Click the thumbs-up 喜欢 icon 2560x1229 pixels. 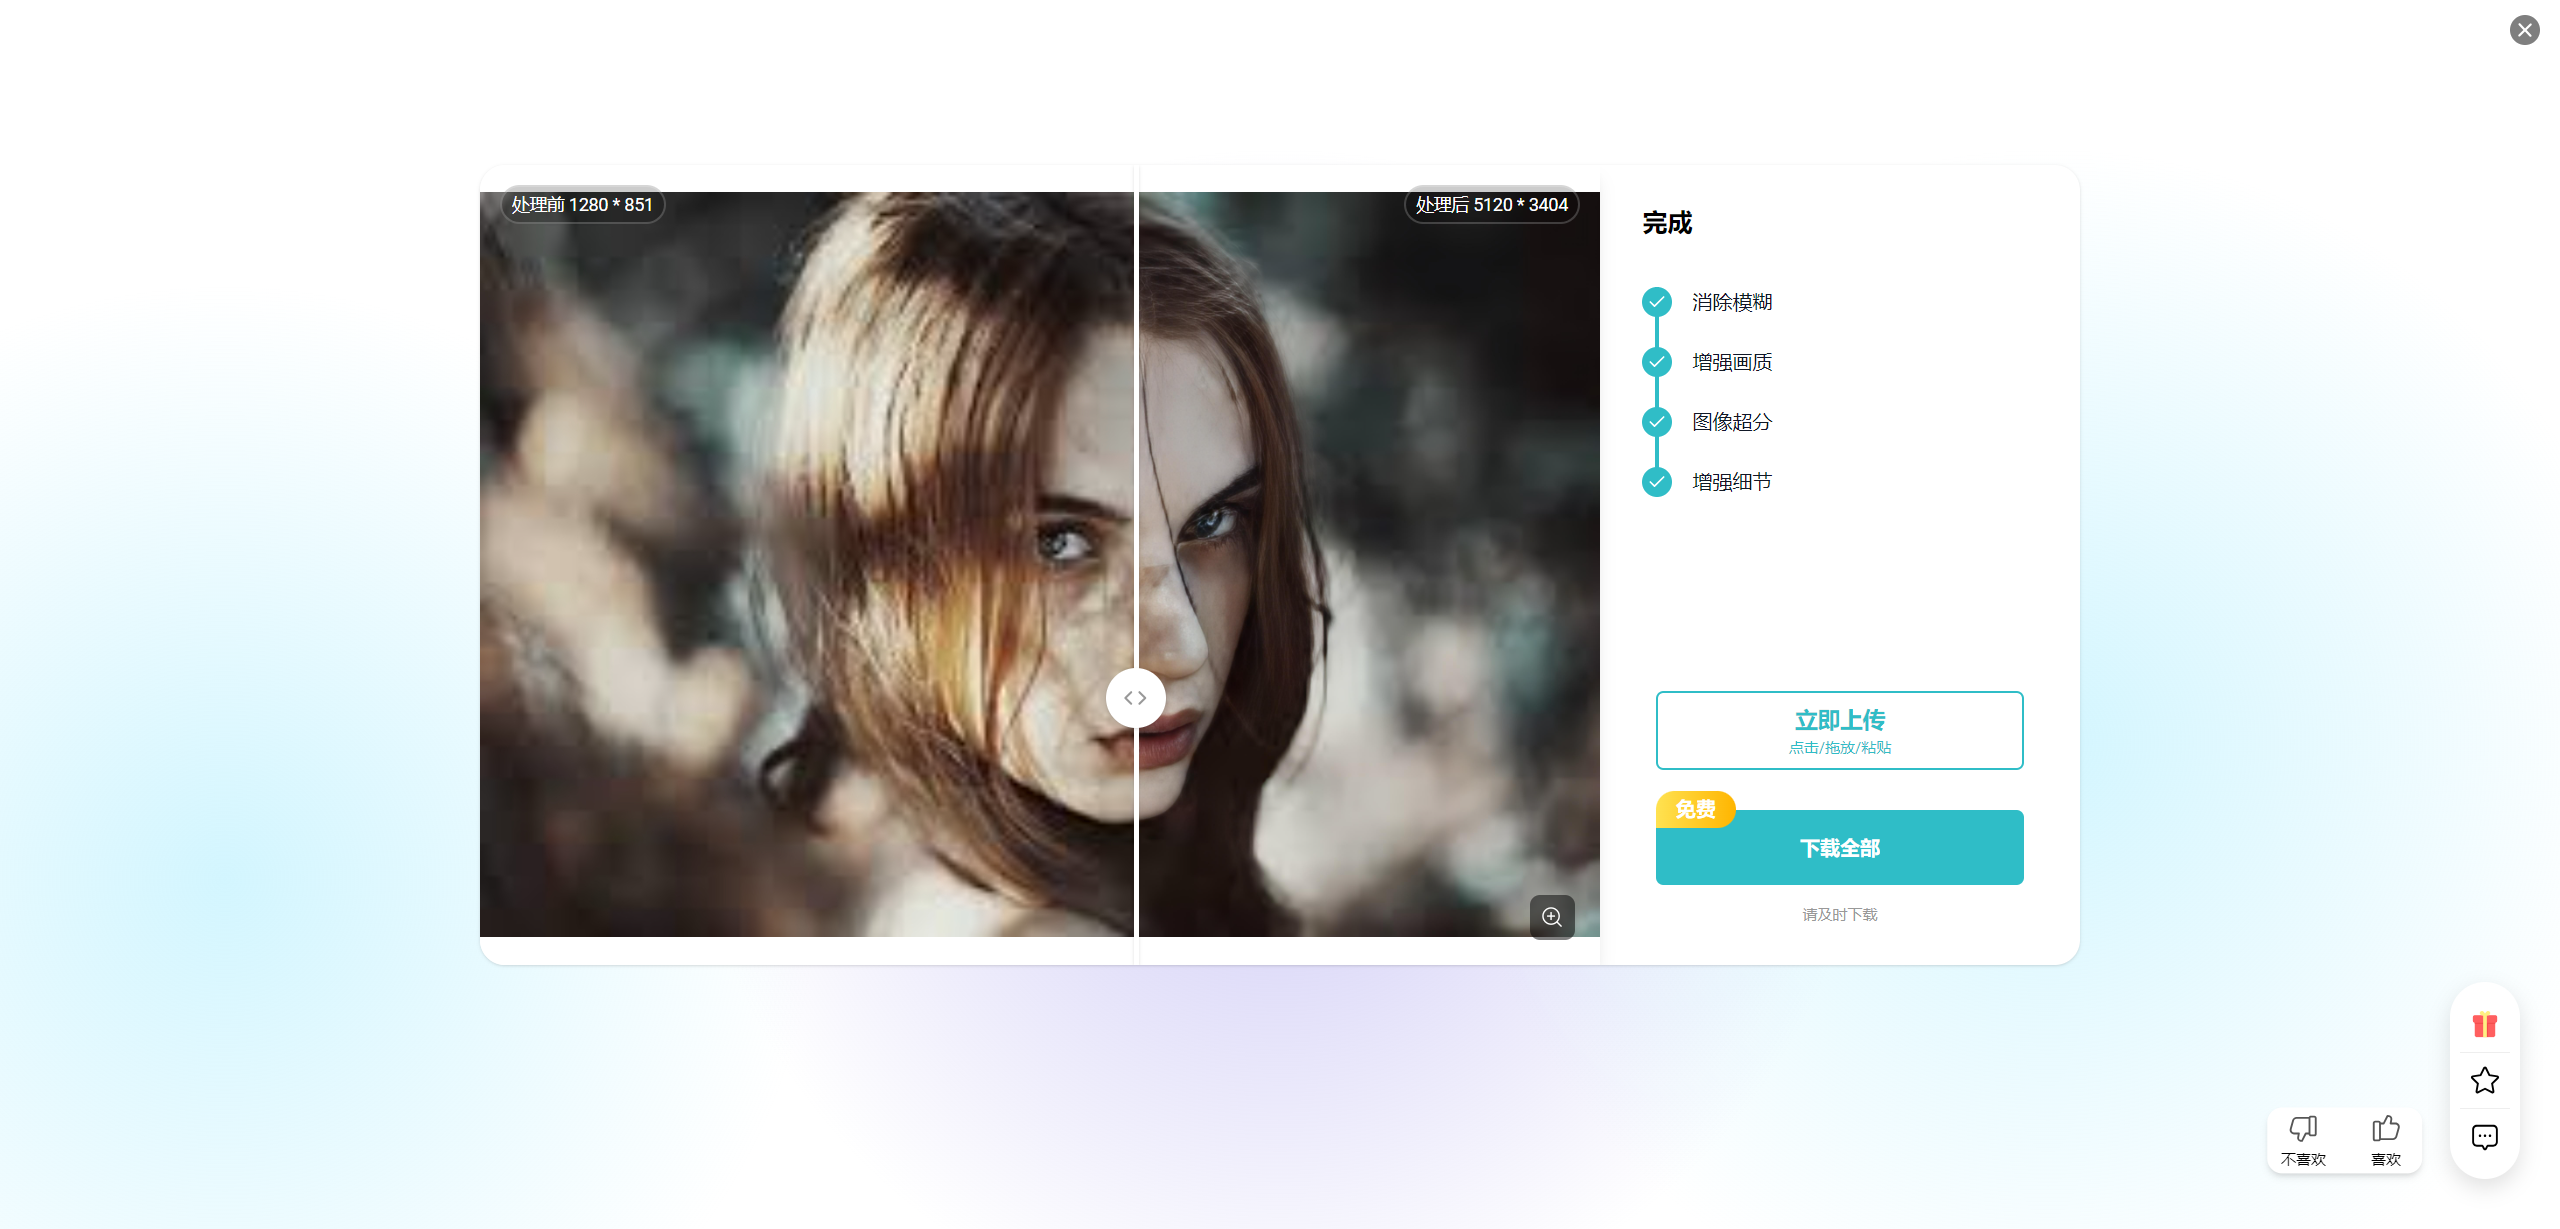click(2386, 1129)
